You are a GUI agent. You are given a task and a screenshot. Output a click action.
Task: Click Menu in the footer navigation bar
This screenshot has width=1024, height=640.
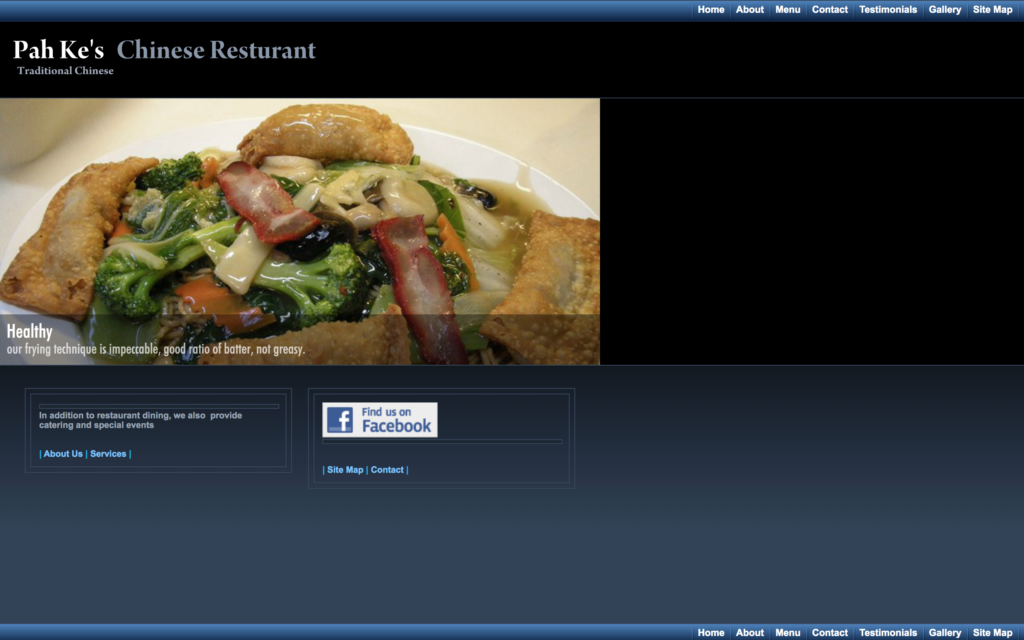788,633
